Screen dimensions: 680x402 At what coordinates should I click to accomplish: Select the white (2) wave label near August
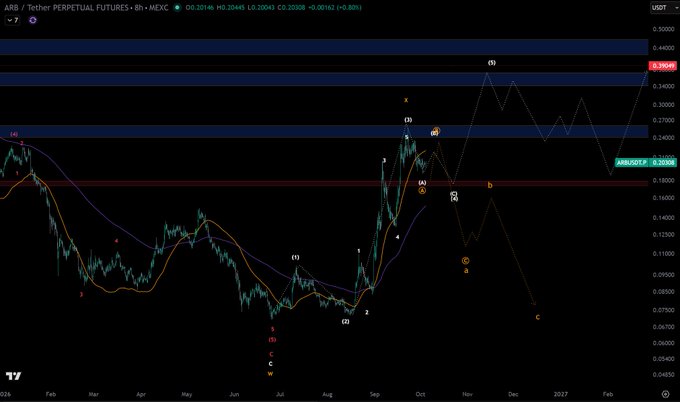[345, 321]
